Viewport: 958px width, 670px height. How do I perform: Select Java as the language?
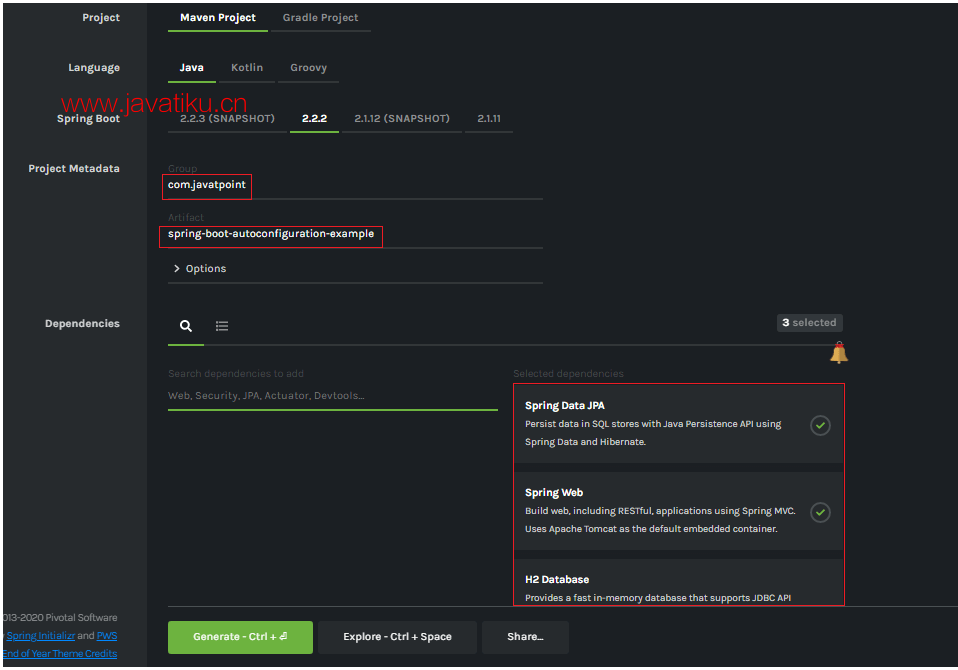click(x=191, y=68)
